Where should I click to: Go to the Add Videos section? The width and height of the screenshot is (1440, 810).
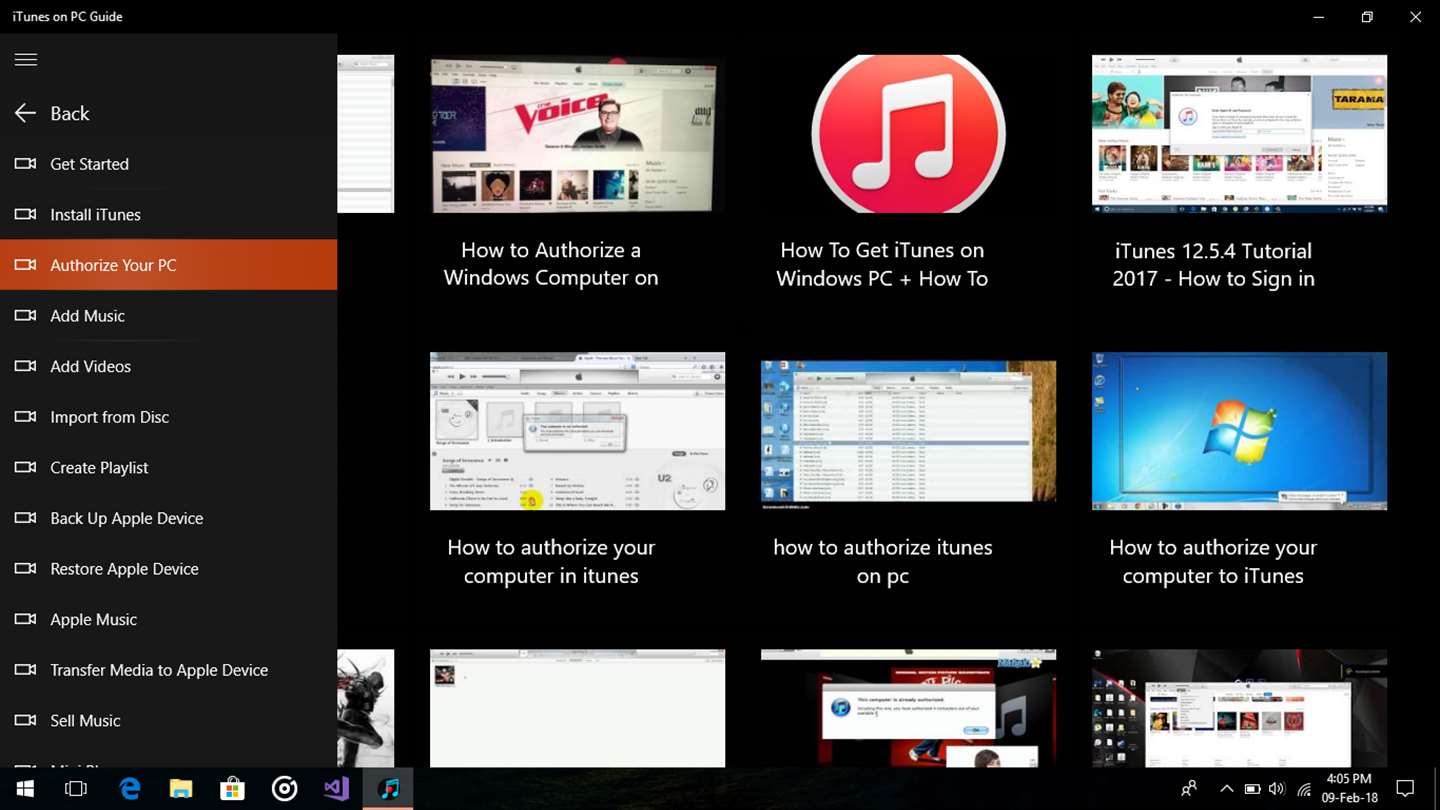[168, 366]
